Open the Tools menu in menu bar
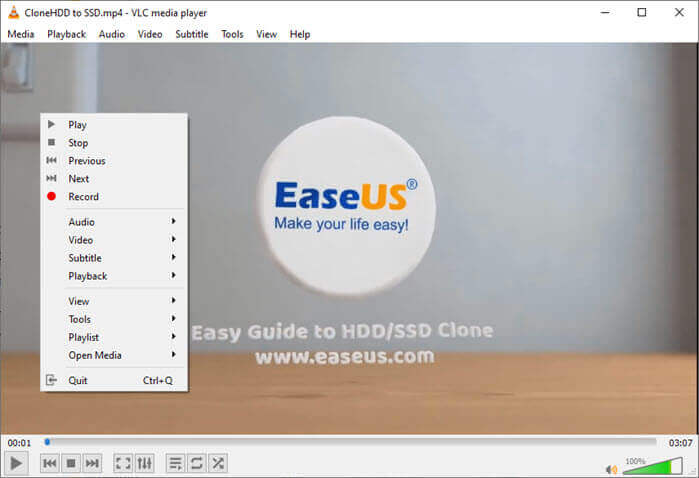The height and width of the screenshot is (478, 699). tap(232, 34)
